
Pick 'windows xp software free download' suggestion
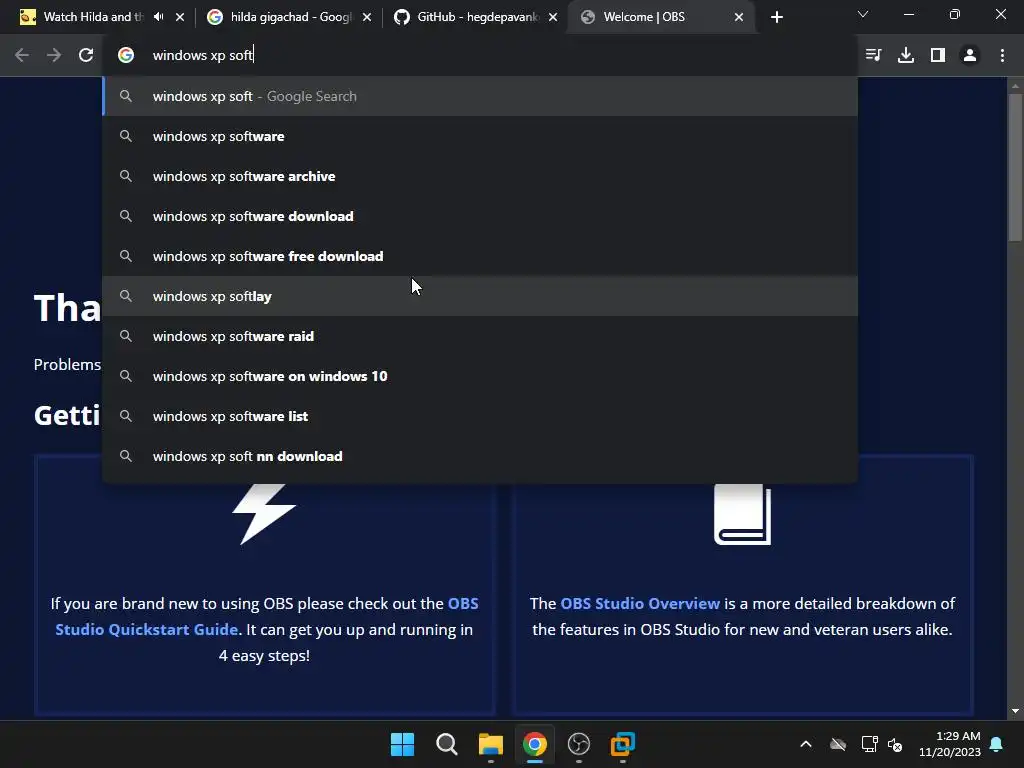pyautogui.click(x=480, y=256)
